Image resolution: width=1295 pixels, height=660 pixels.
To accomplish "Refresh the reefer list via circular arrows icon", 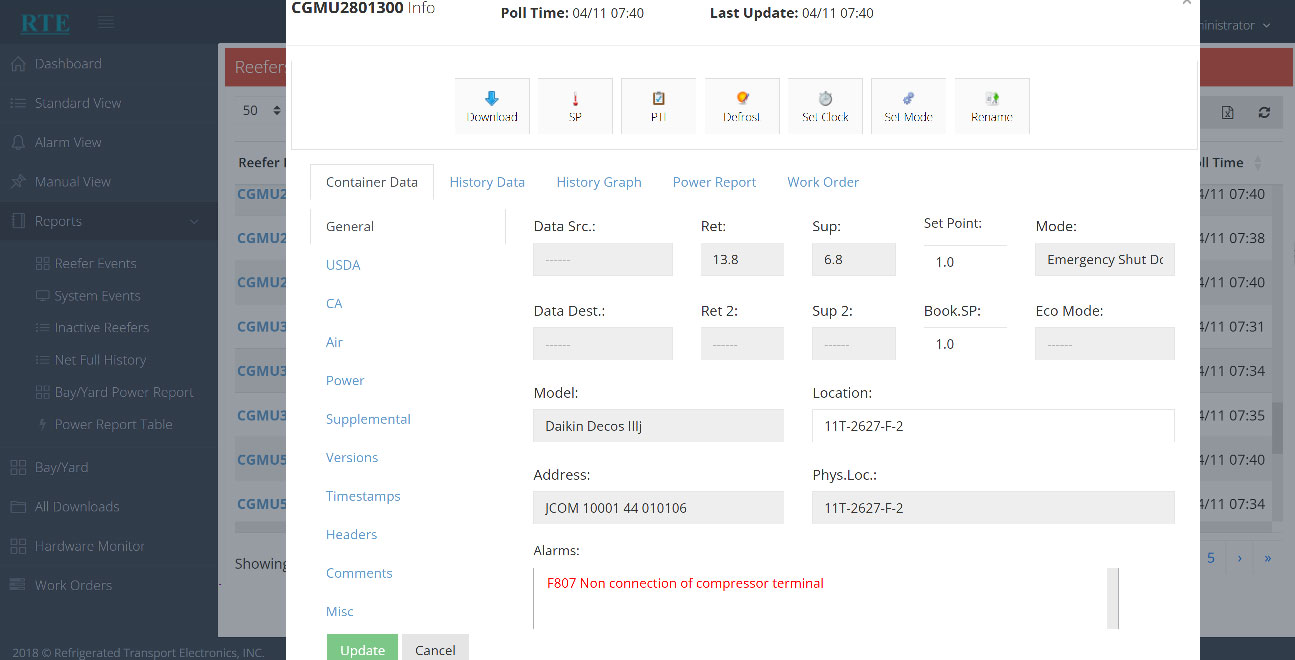I will (1263, 112).
